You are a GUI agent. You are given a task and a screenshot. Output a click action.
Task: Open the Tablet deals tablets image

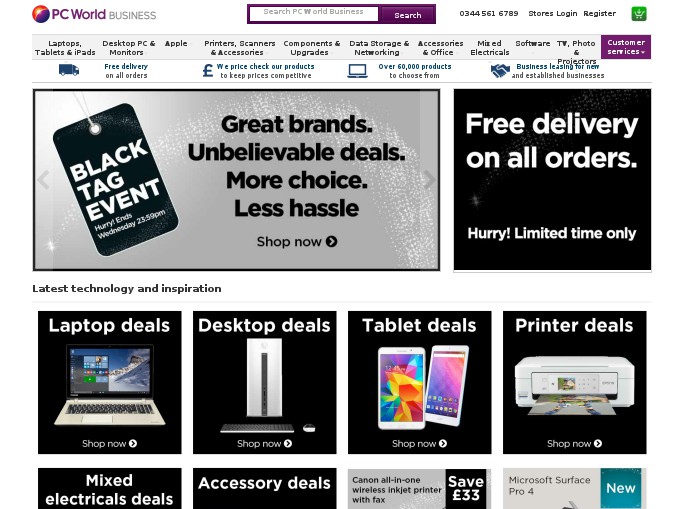pos(423,387)
